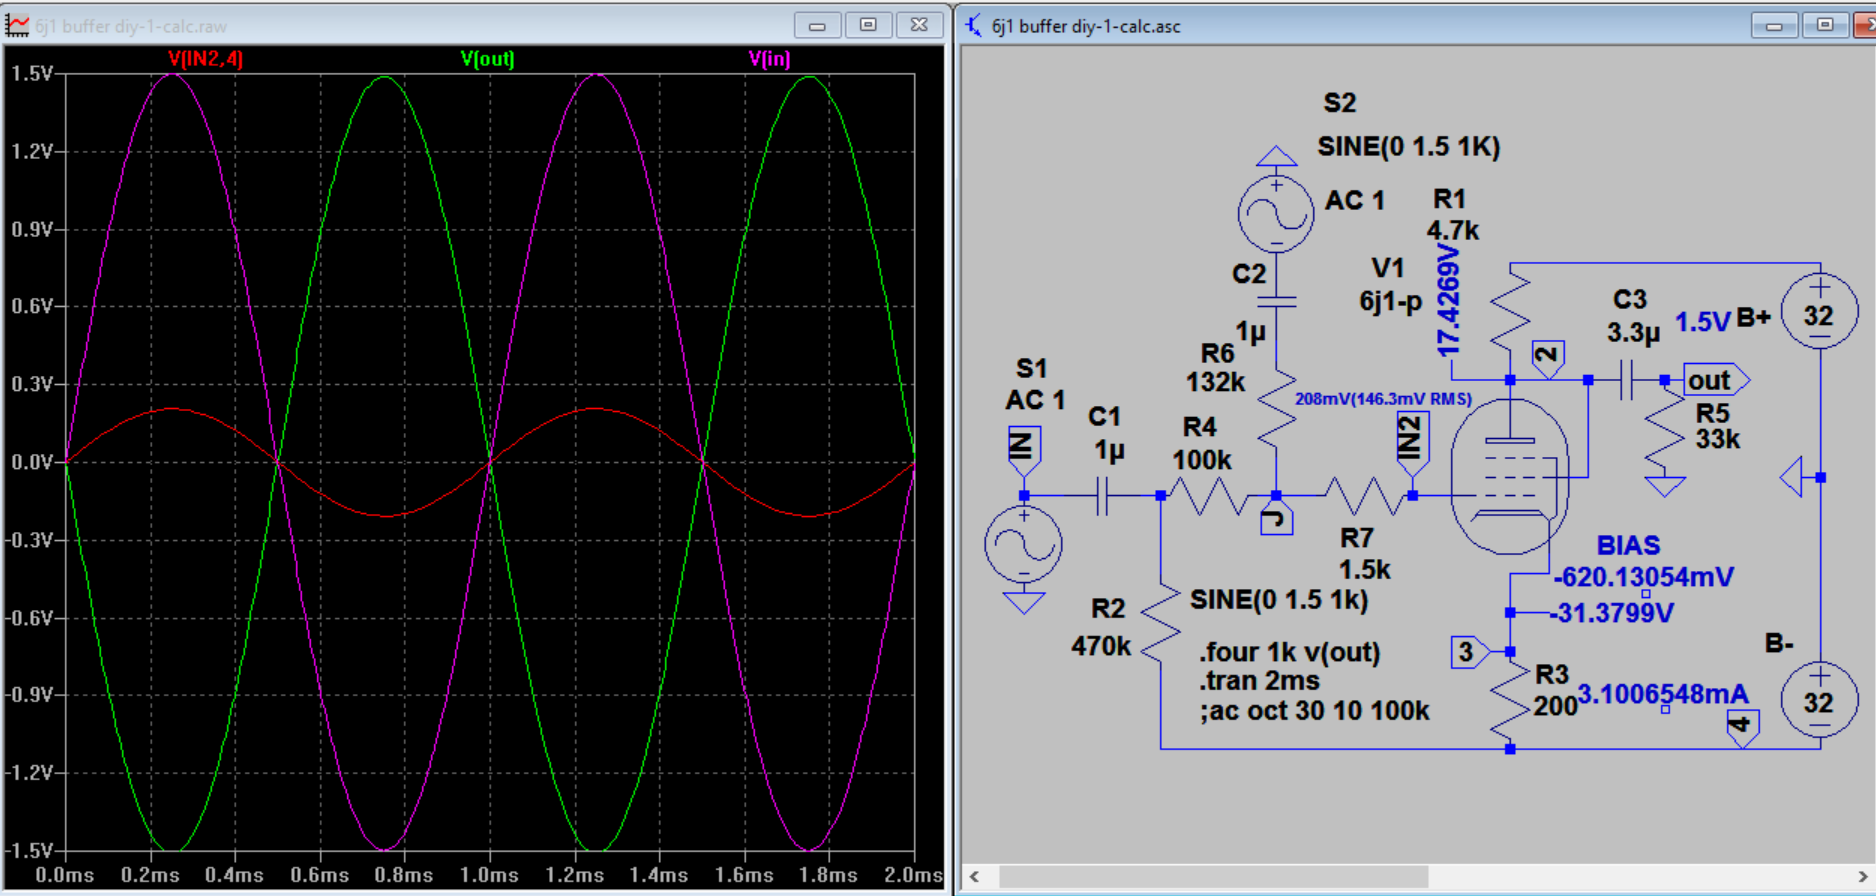Select the C3 3.3µ capacitor symbol
Image resolution: width=1876 pixels, height=896 pixels.
[x=1626, y=380]
